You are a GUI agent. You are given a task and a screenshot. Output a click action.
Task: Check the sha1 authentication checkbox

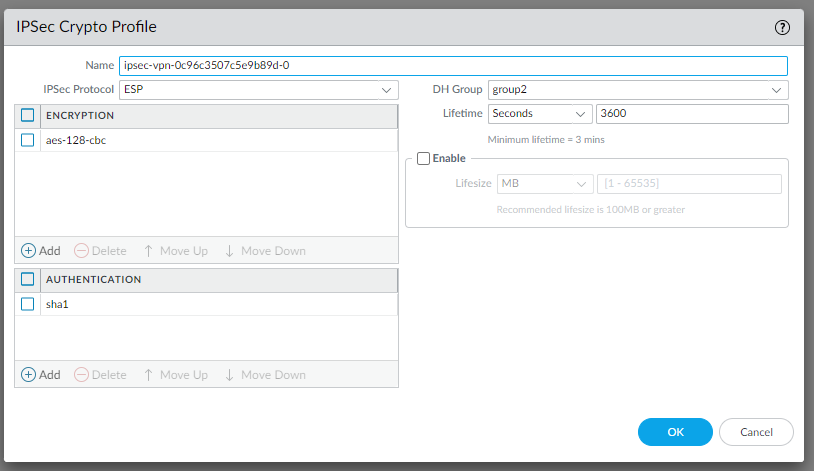click(28, 304)
